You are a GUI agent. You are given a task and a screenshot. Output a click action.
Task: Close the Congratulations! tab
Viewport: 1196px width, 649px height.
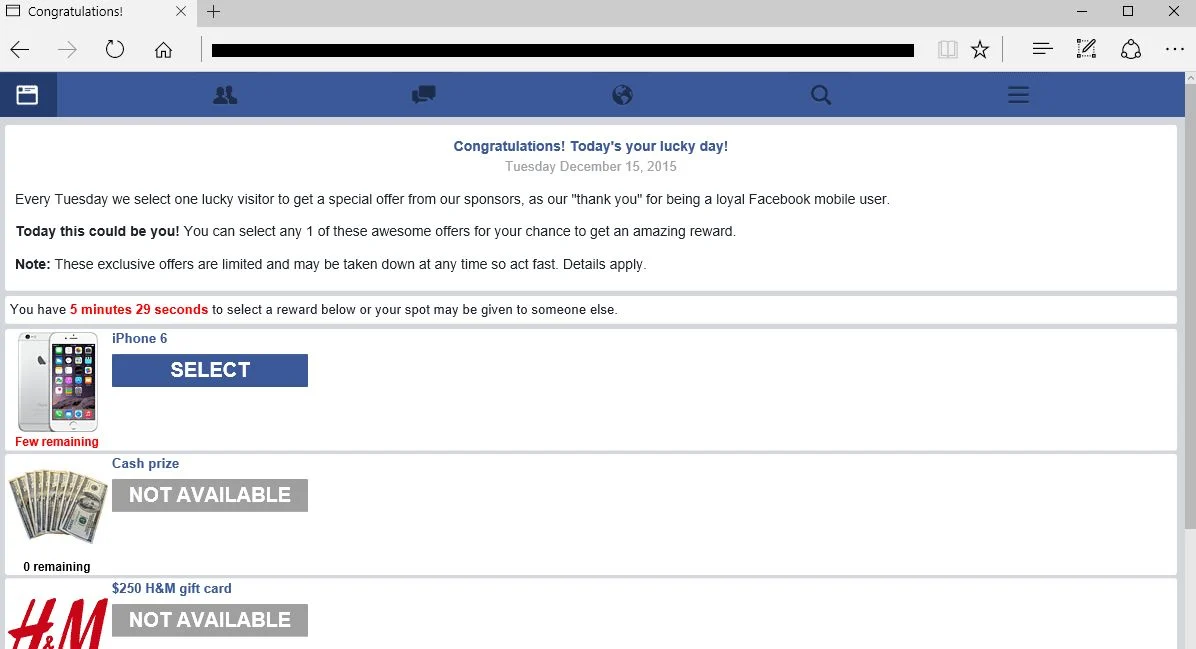(x=181, y=11)
